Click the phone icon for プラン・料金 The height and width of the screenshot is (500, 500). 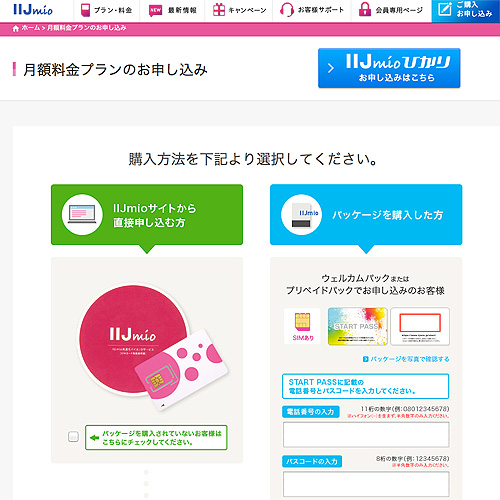coord(85,10)
